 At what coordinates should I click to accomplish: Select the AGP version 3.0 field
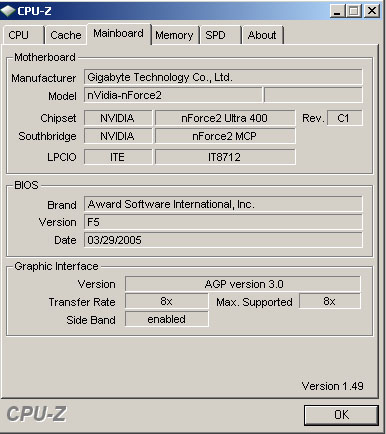pyautogui.click(x=243, y=284)
